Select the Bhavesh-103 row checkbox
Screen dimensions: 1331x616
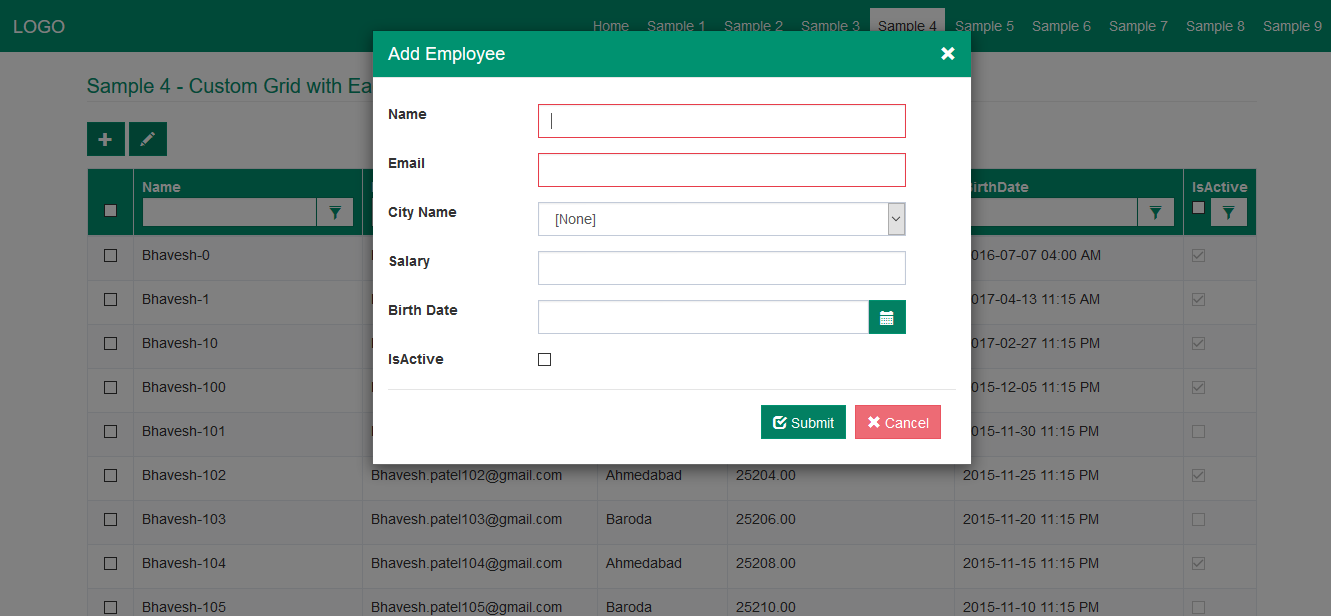[x=111, y=520]
